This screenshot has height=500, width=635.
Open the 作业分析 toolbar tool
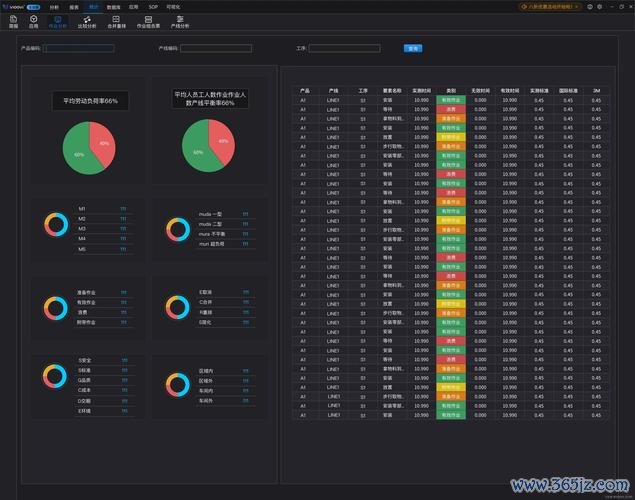pyautogui.click(x=58, y=22)
